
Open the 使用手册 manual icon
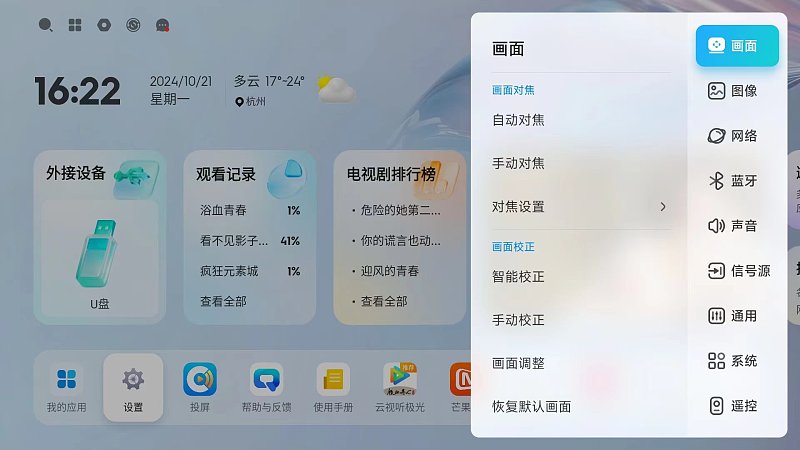click(x=333, y=387)
